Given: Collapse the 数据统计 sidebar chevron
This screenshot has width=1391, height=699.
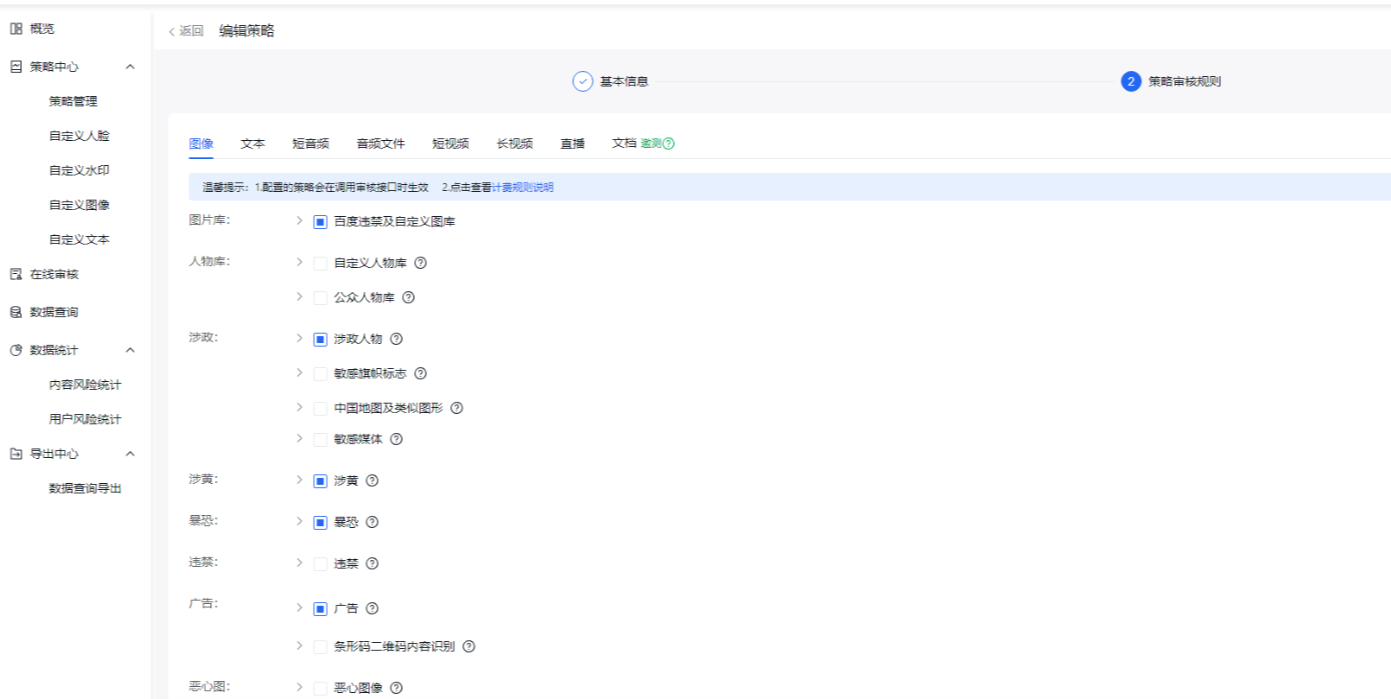Looking at the screenshot, I should [130, 350].
